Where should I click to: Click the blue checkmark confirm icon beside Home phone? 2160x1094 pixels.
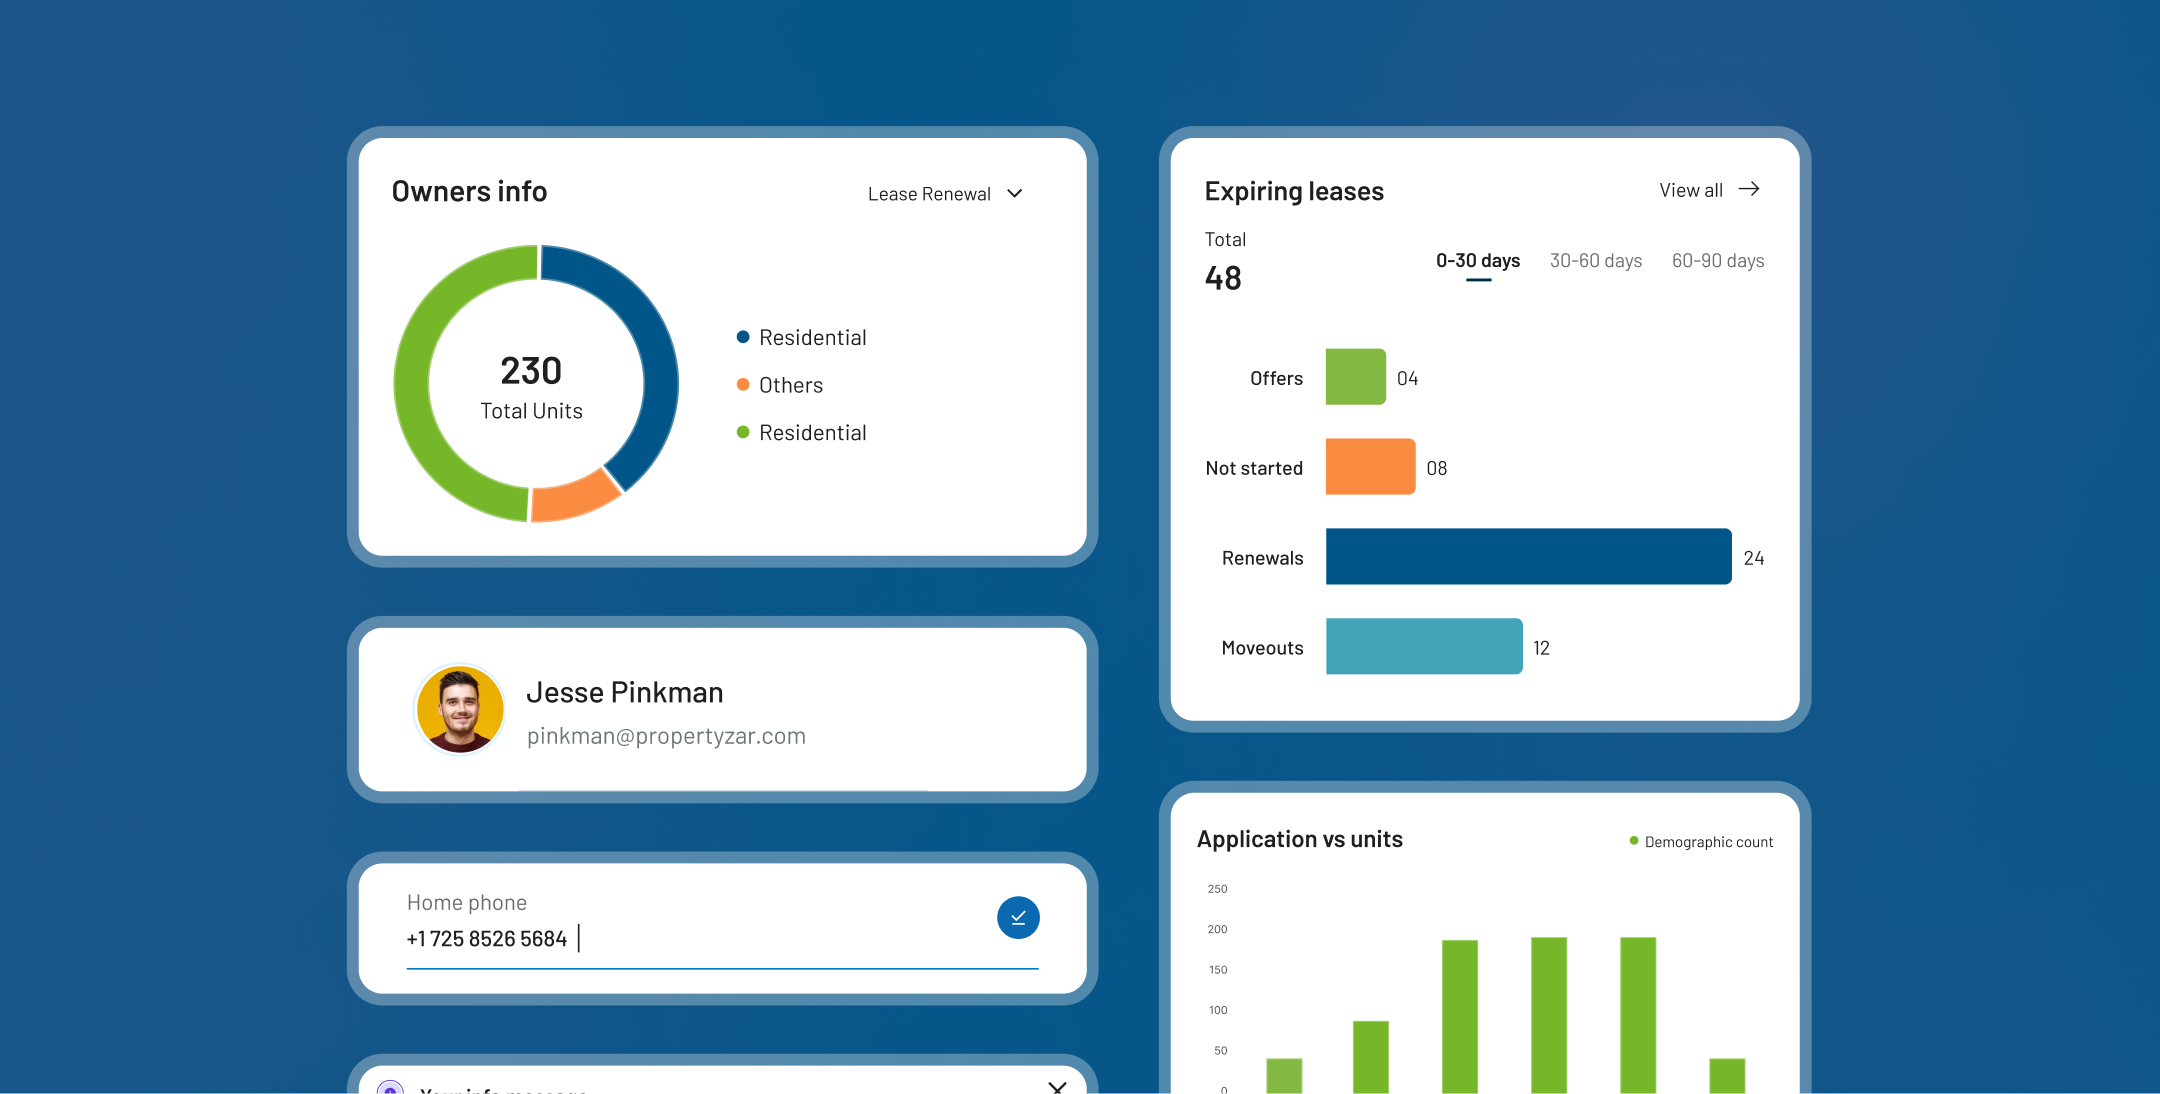coord(1018,917)
